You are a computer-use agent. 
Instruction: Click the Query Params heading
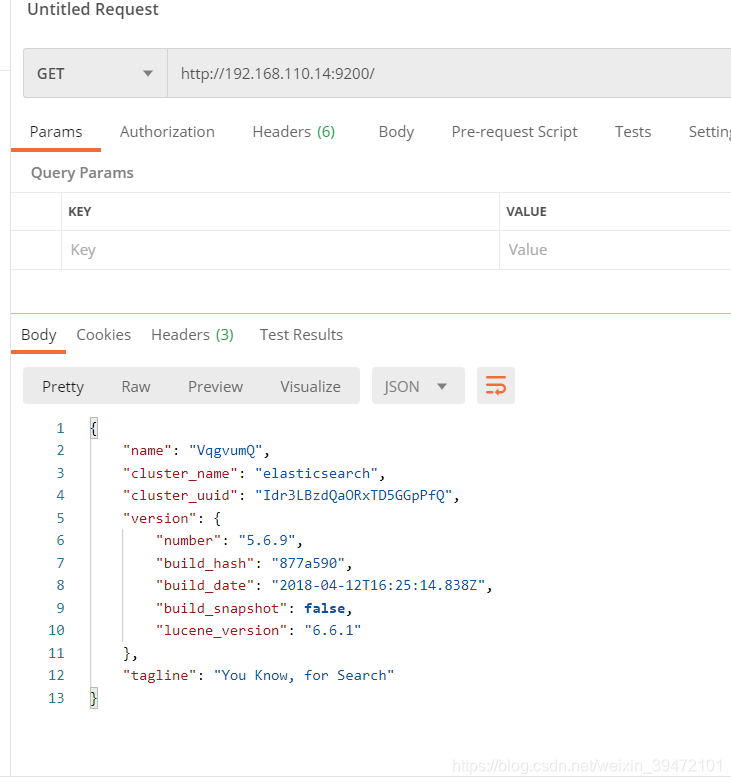click(x=82, y=173)
